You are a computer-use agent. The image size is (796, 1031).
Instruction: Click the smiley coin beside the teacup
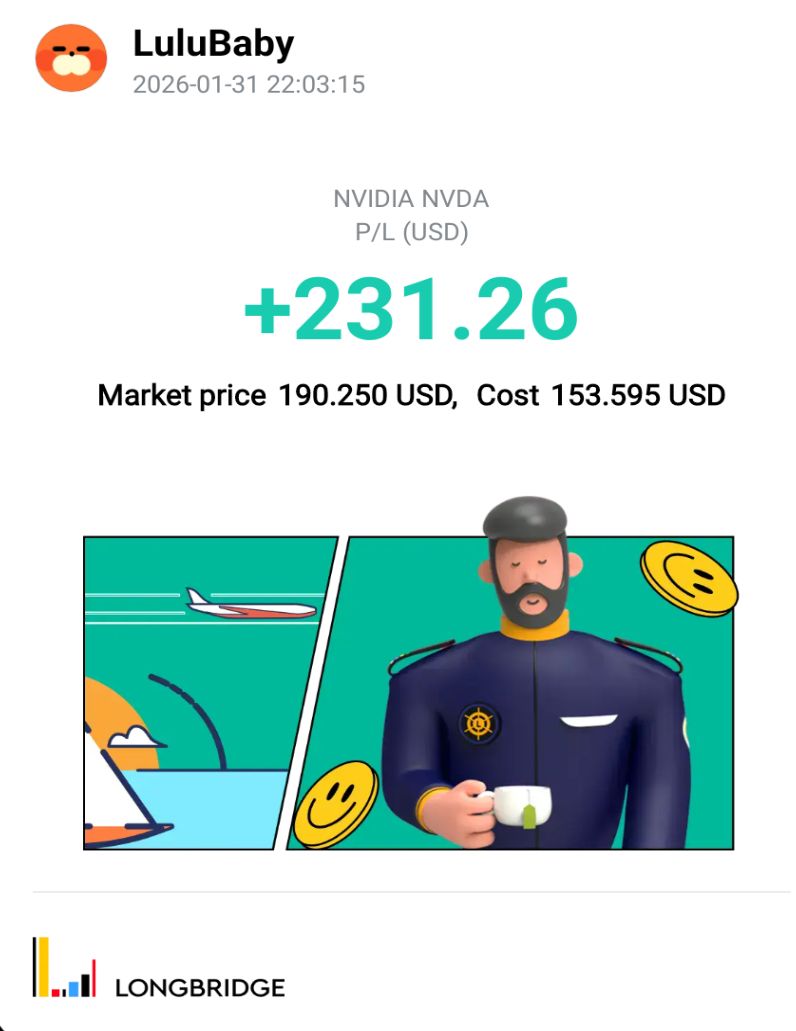pos(336,805)
